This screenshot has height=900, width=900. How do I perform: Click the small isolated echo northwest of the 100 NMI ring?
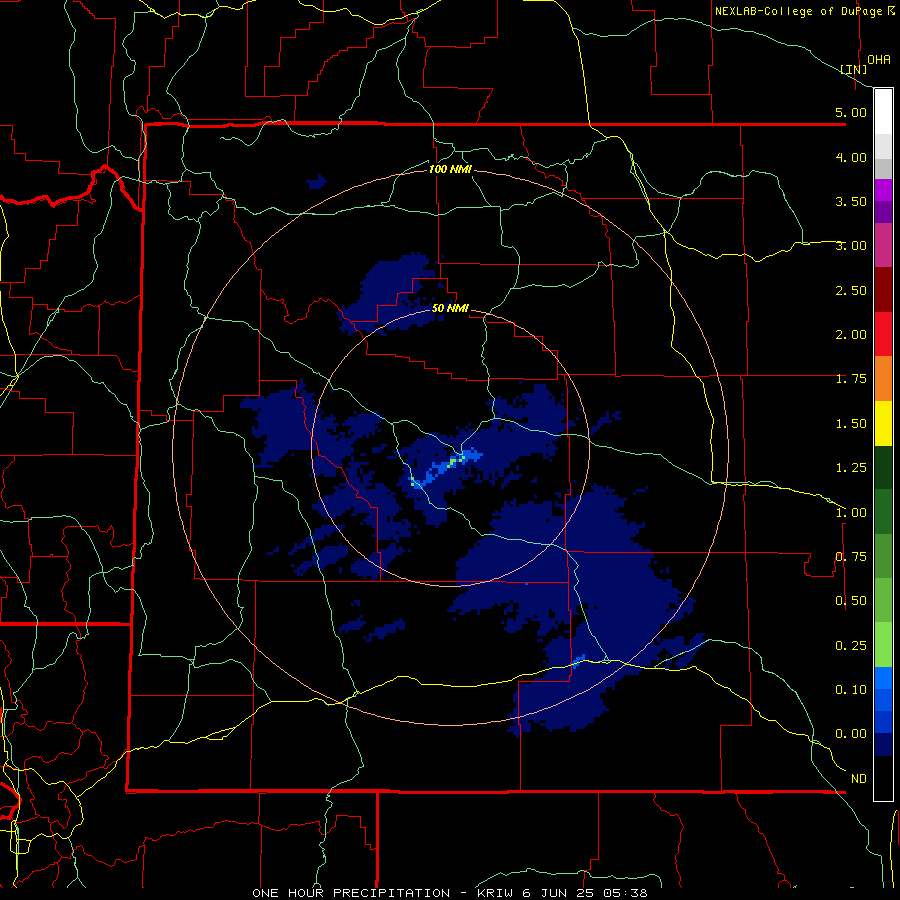coord(317,183)
